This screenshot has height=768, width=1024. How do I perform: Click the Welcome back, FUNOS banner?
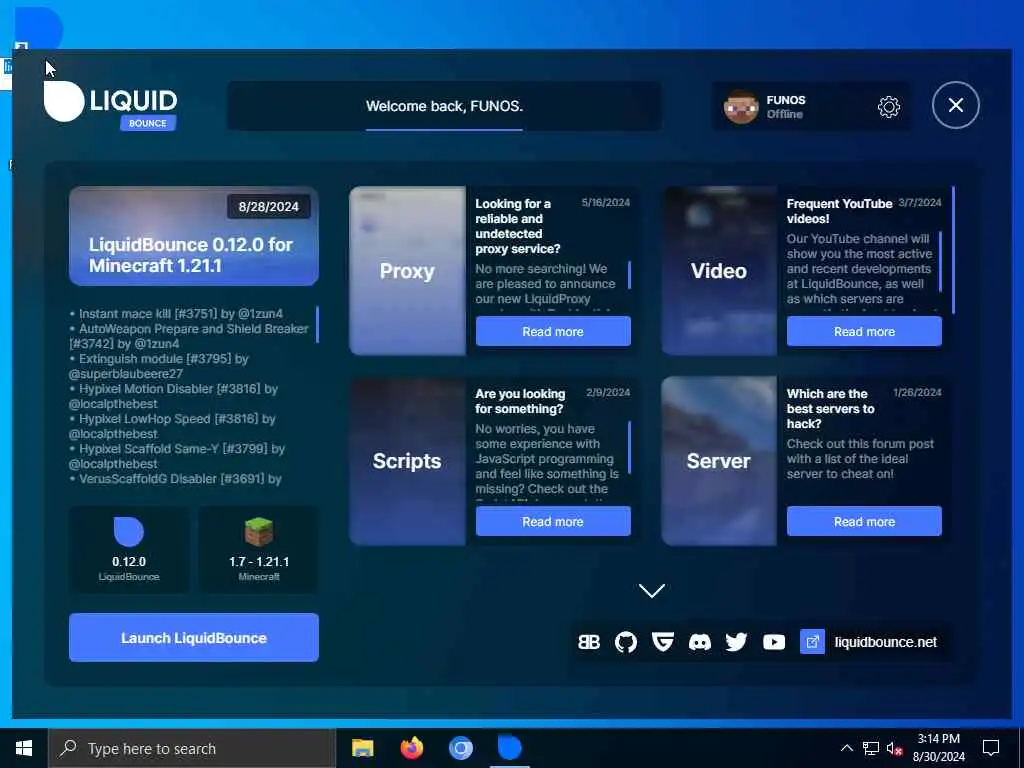pos(444,106)
